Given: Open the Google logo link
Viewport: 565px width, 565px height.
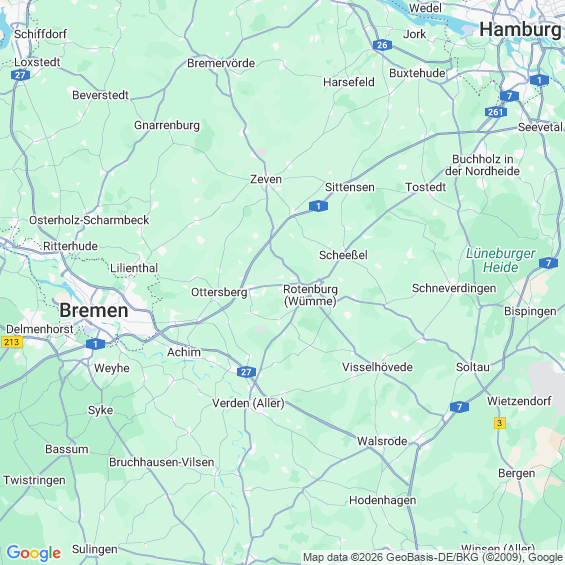Looking at the screenshot, I should [34, 552].
